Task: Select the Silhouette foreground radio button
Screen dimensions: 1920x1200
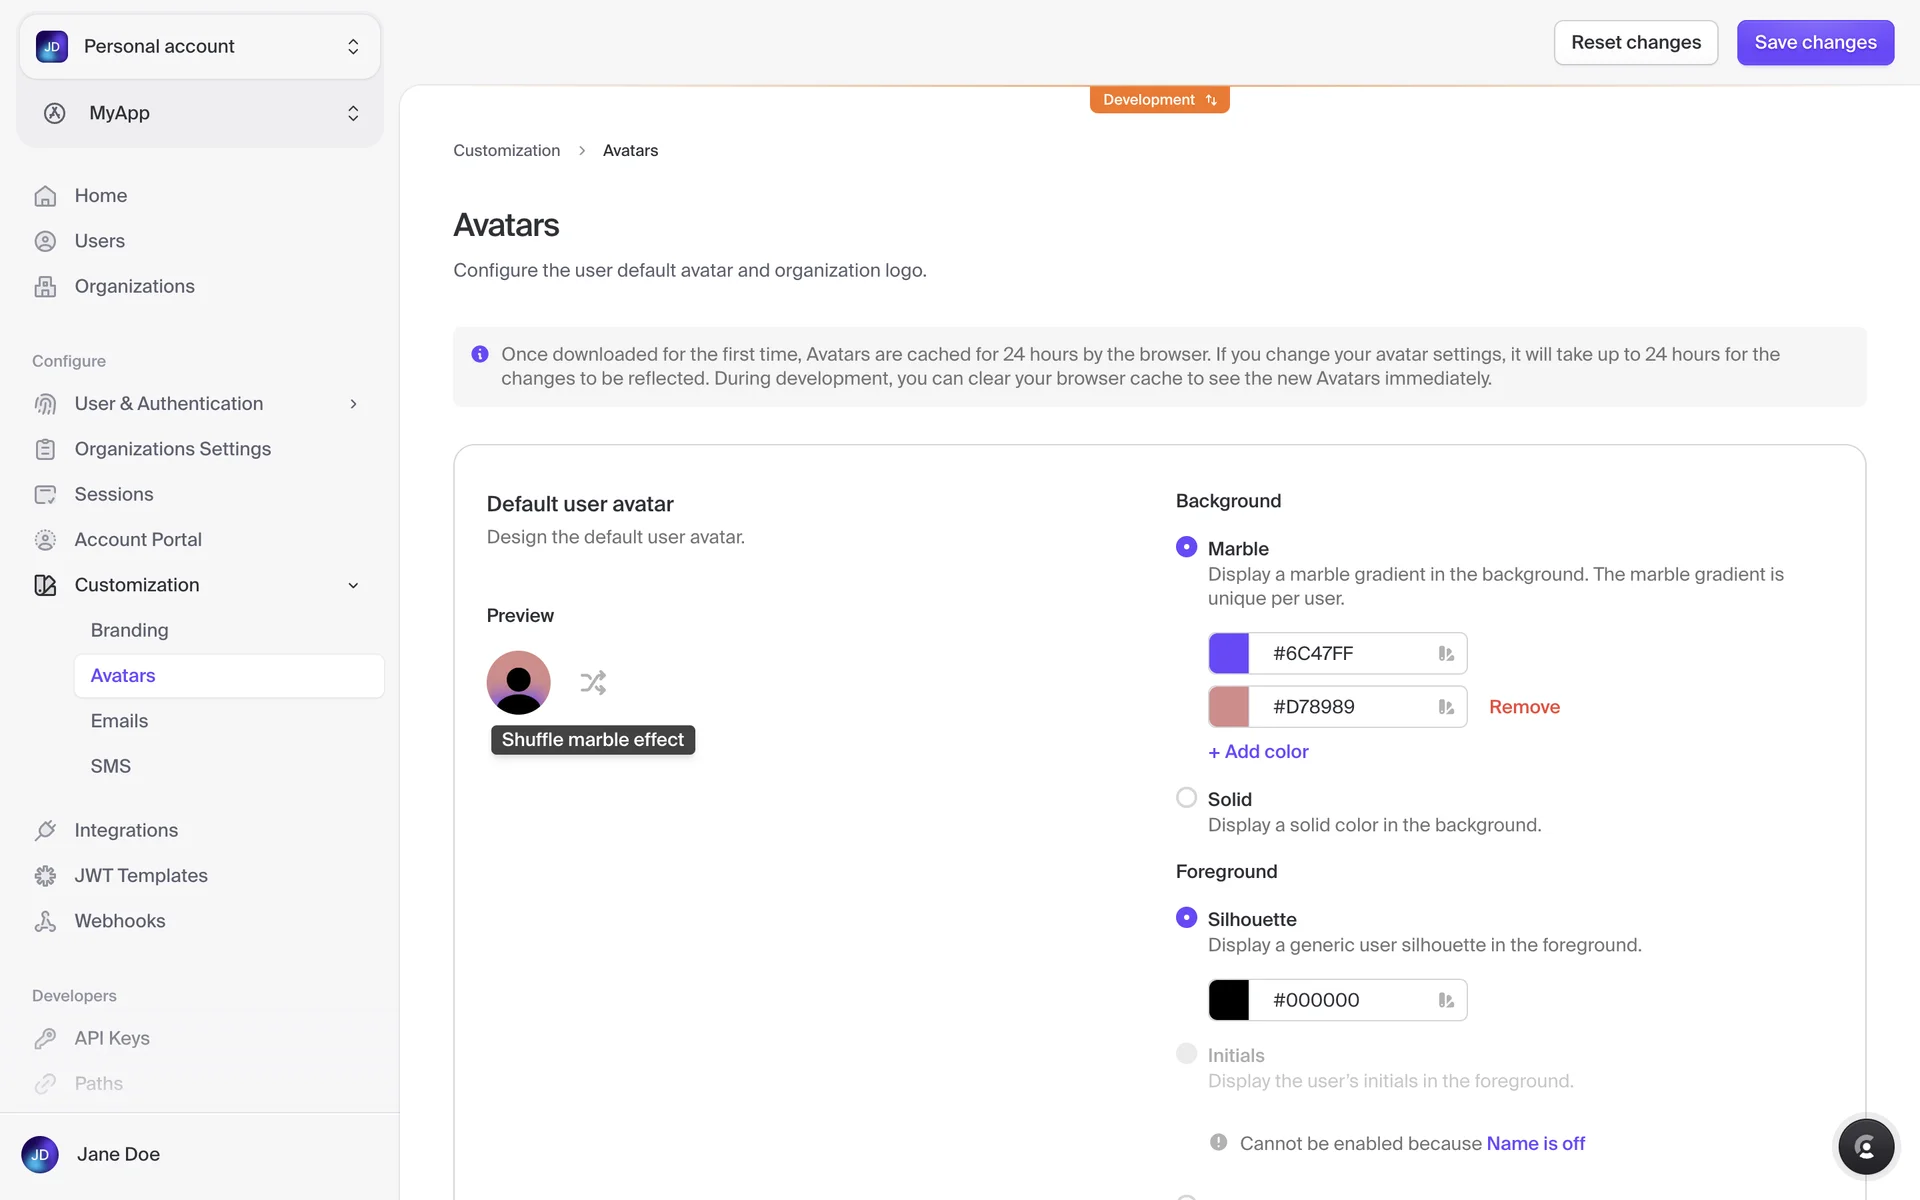Action: [x=1186, y=918]
